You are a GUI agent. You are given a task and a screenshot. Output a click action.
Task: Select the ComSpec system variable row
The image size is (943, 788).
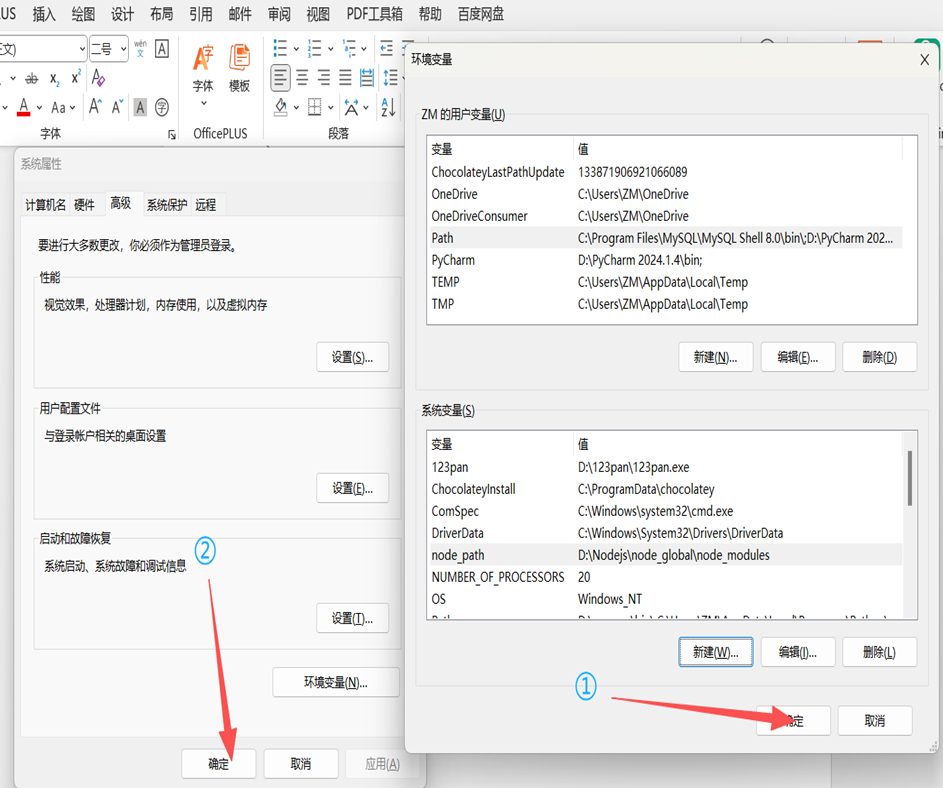665,511
